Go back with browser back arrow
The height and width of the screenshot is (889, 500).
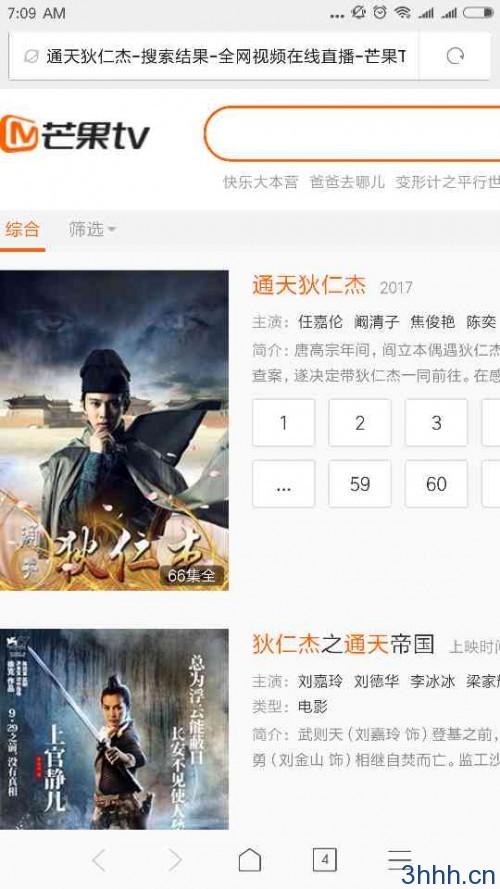click(x=99, y=860)
